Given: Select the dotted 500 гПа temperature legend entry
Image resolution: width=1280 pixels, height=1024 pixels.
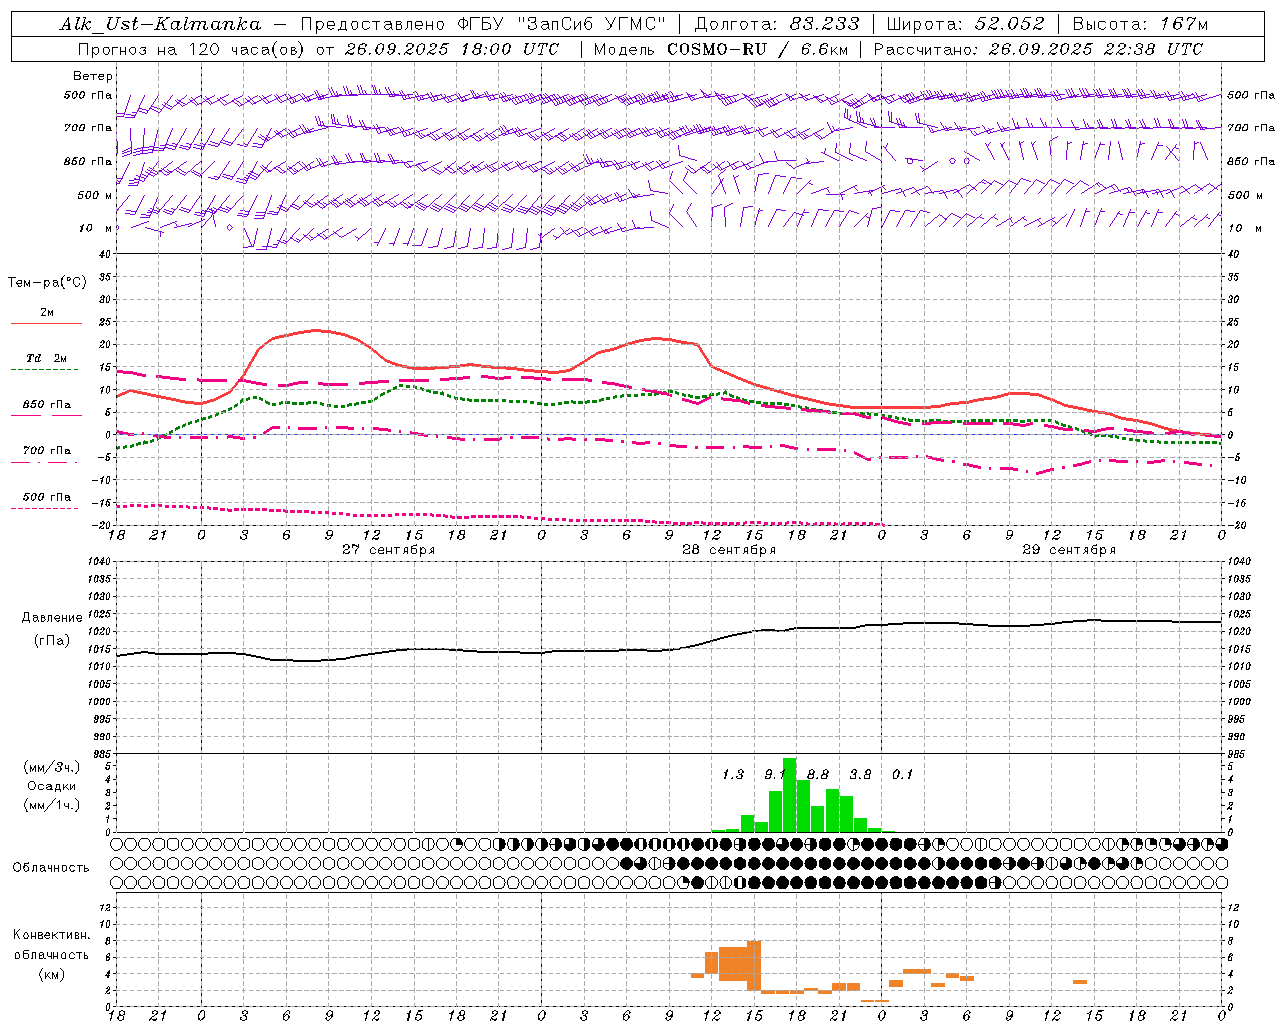Looking at the screenshot, I should 46,497.
